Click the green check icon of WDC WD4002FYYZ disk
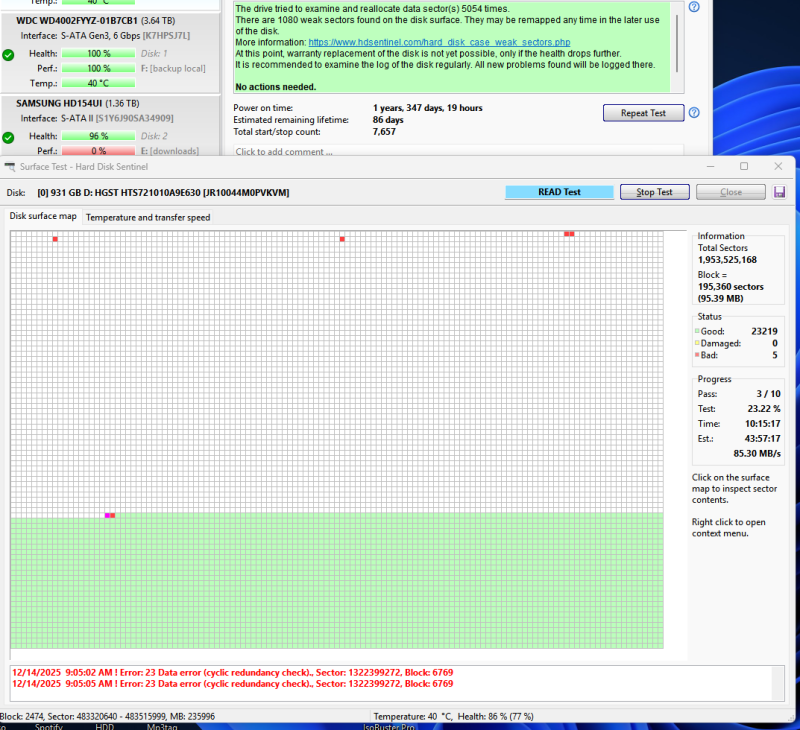The height and width of the screenshot is (730, 800). coord(8,55)
